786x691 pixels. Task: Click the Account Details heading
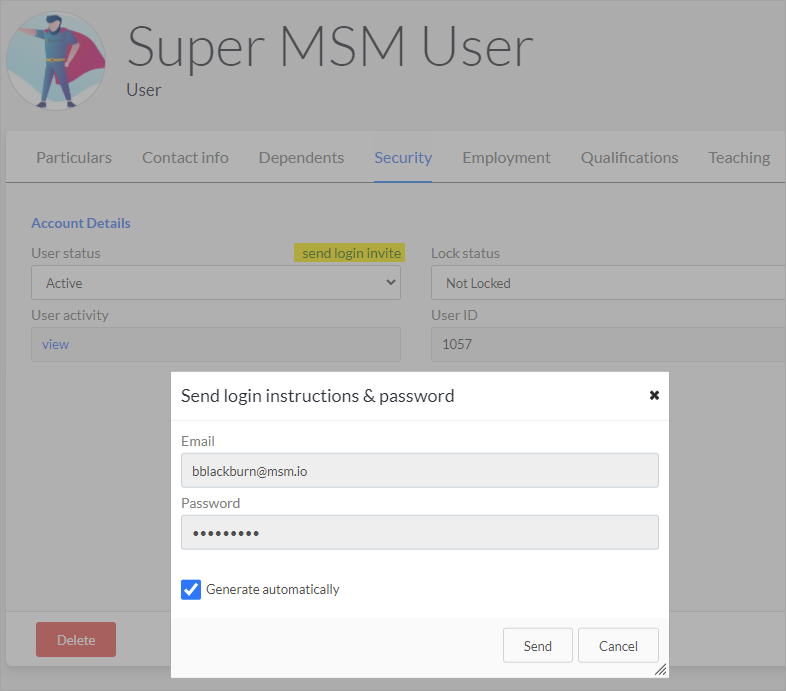(x=81, y=223)
